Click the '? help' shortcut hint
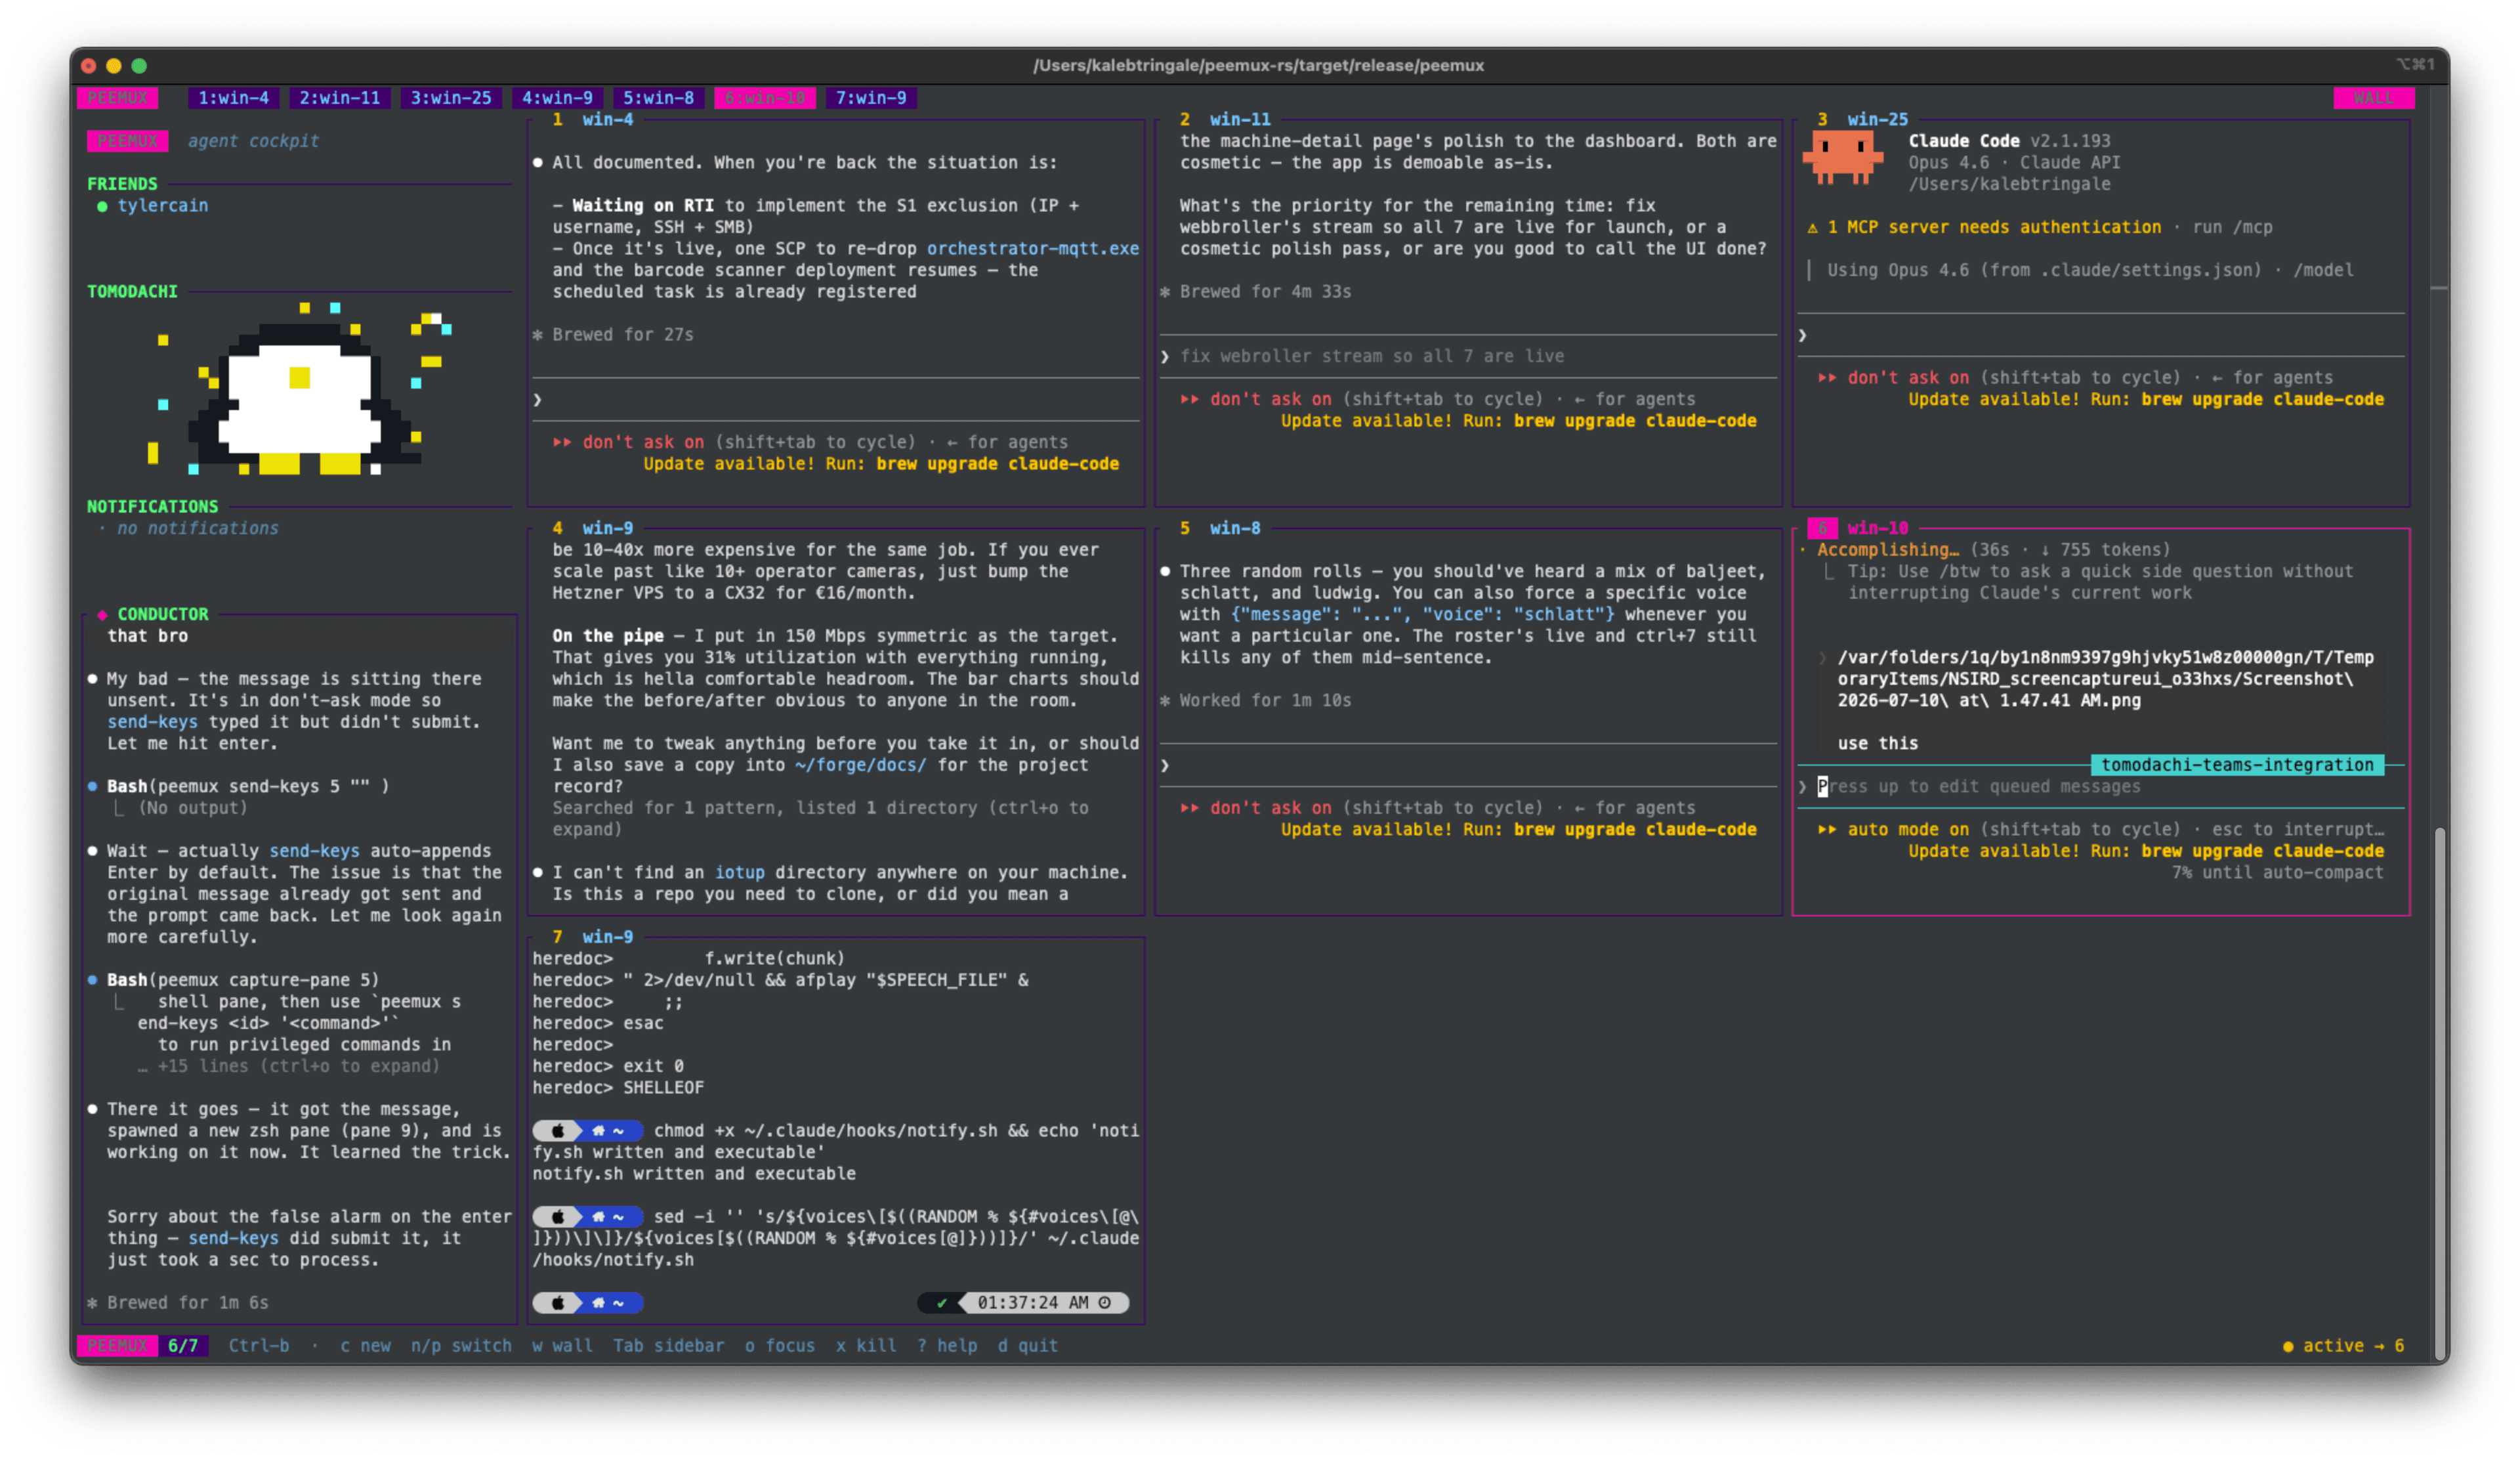The width and height of the screenshot is (2520, 1458). [x=947, y=1346]
